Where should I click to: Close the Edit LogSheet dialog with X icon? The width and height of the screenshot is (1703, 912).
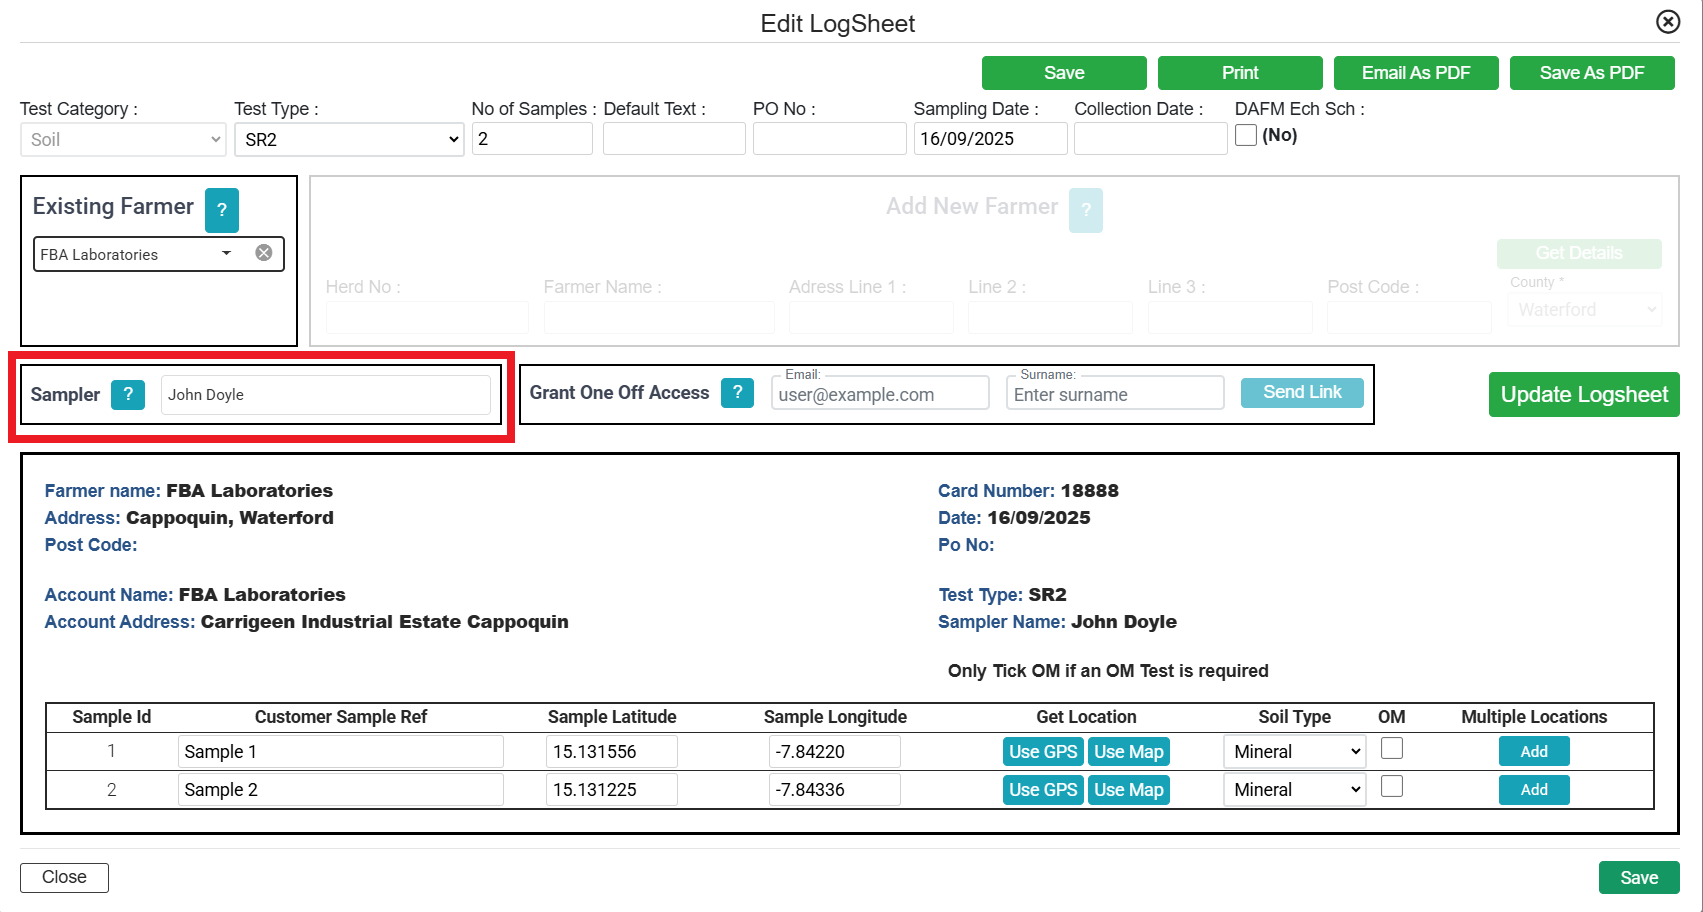[1667, 22]
